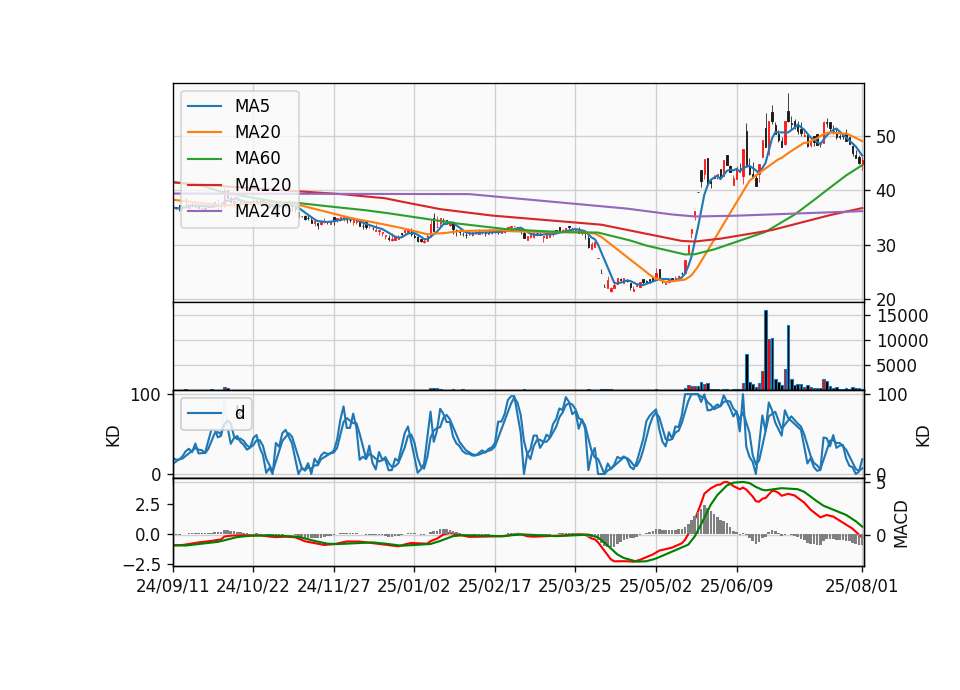Click the 30 price tick label
Screen dimensions: 960x690
point(885,246)
